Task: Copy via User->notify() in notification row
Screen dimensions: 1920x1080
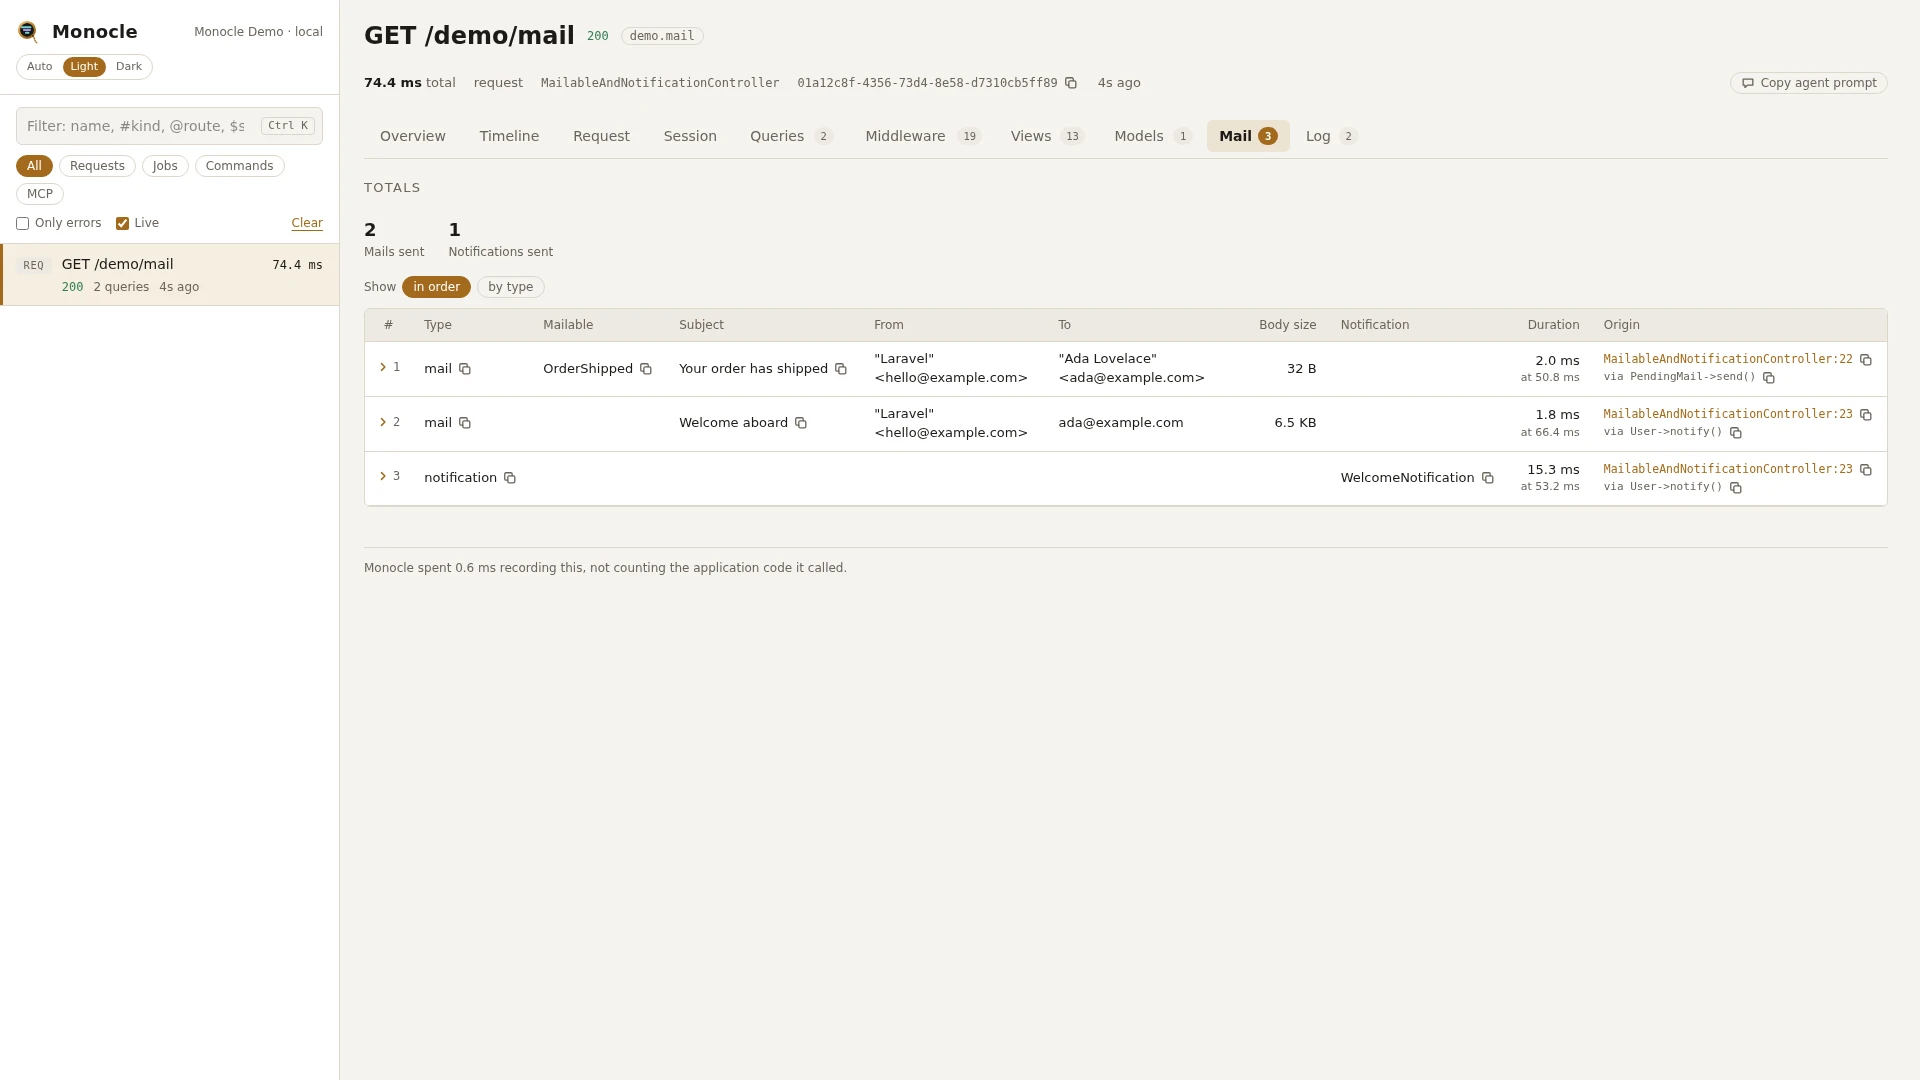Action: click(1736, 488)
